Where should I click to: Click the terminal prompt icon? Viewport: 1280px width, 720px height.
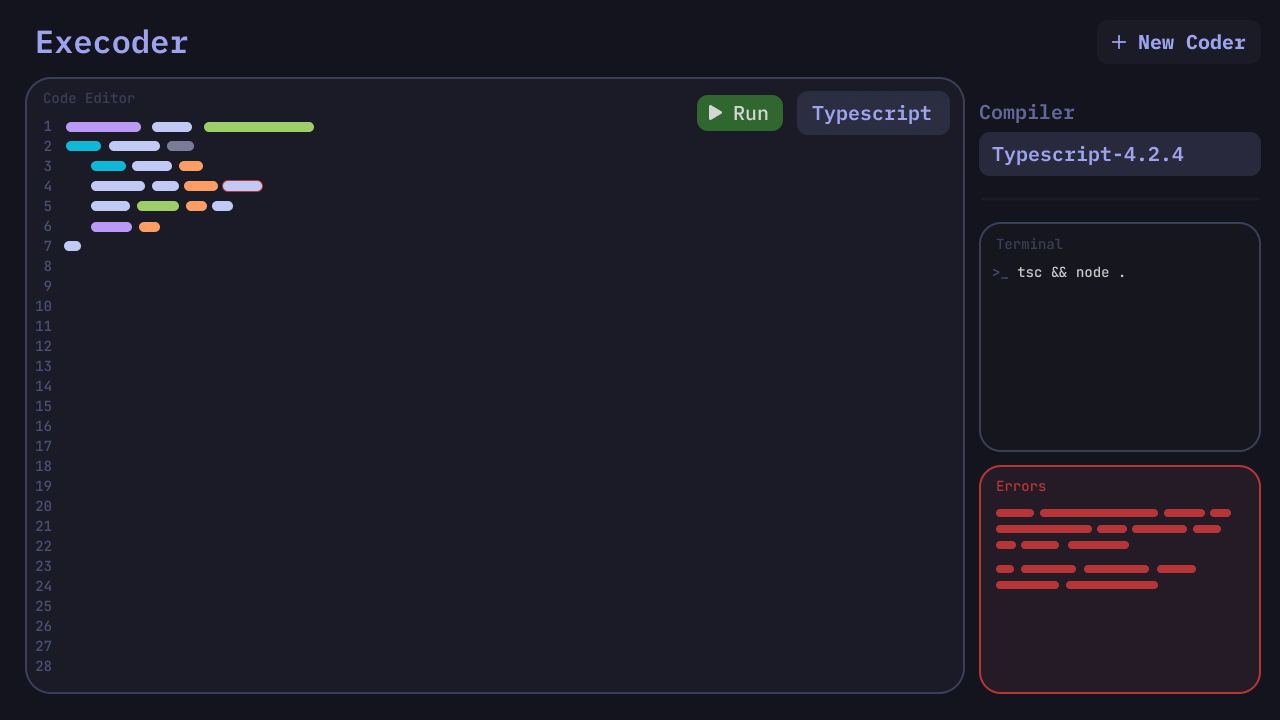point(1000,273)
